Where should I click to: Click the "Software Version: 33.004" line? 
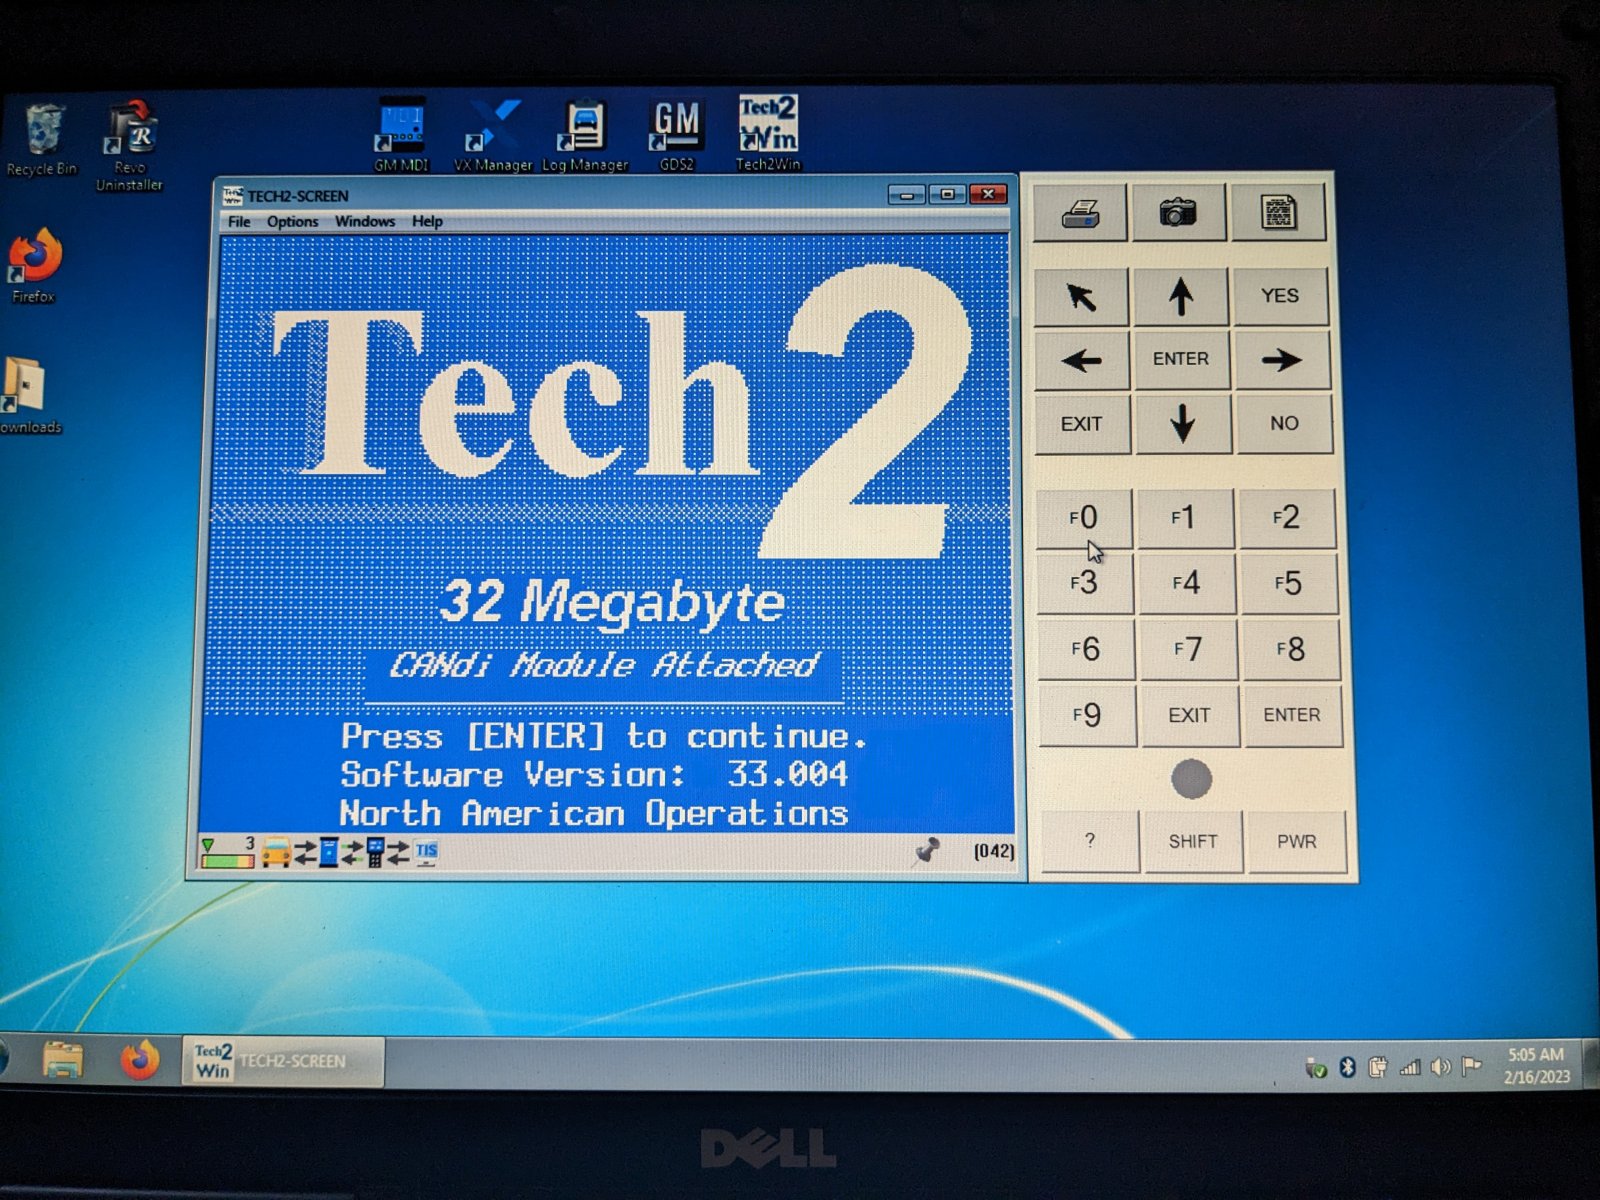tap(594, 774)
